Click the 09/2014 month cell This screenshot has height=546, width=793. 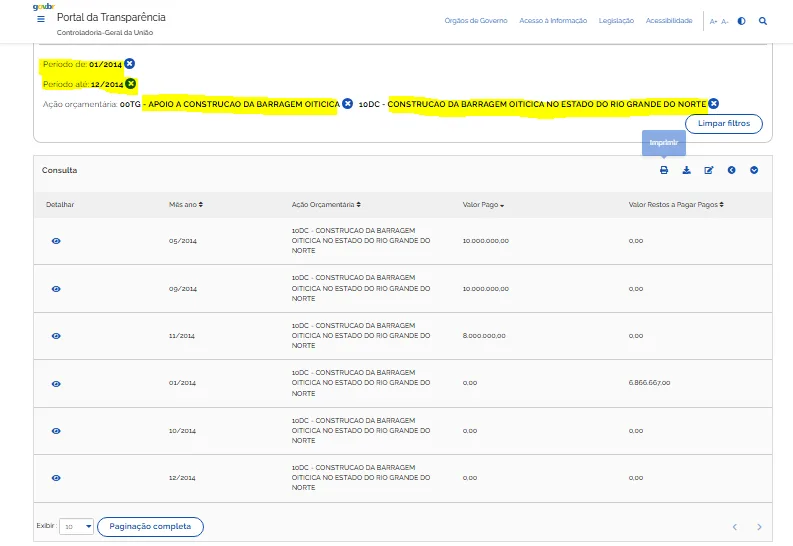[183, 289]
